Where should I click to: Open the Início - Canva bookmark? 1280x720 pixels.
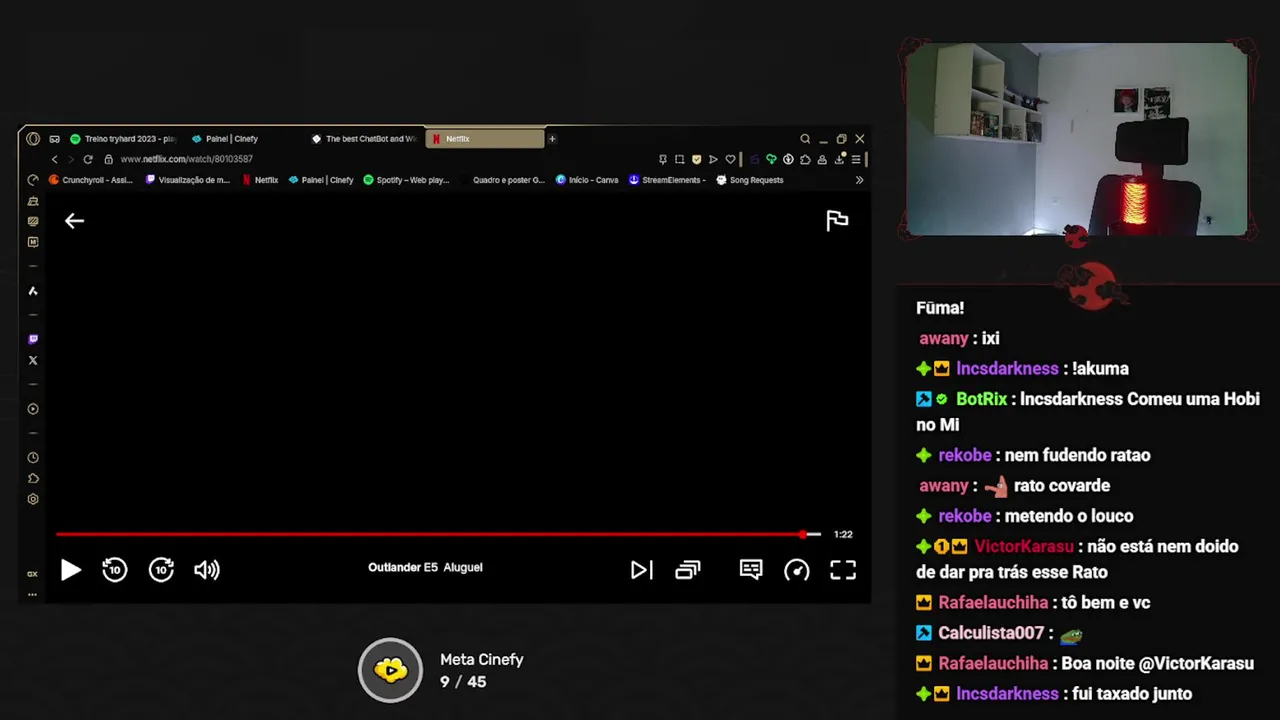587,180
